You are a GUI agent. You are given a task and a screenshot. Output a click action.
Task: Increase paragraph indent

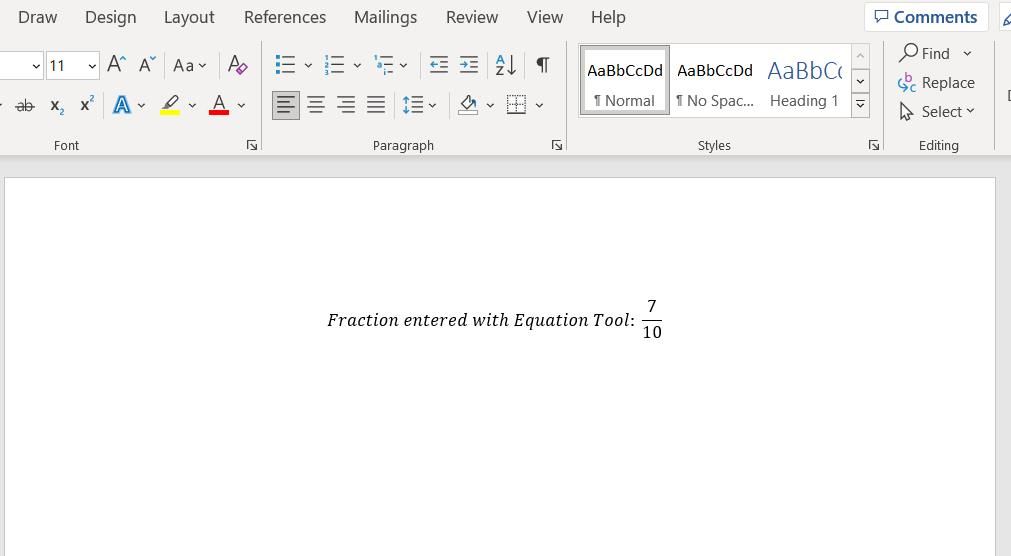click(469, 65)
